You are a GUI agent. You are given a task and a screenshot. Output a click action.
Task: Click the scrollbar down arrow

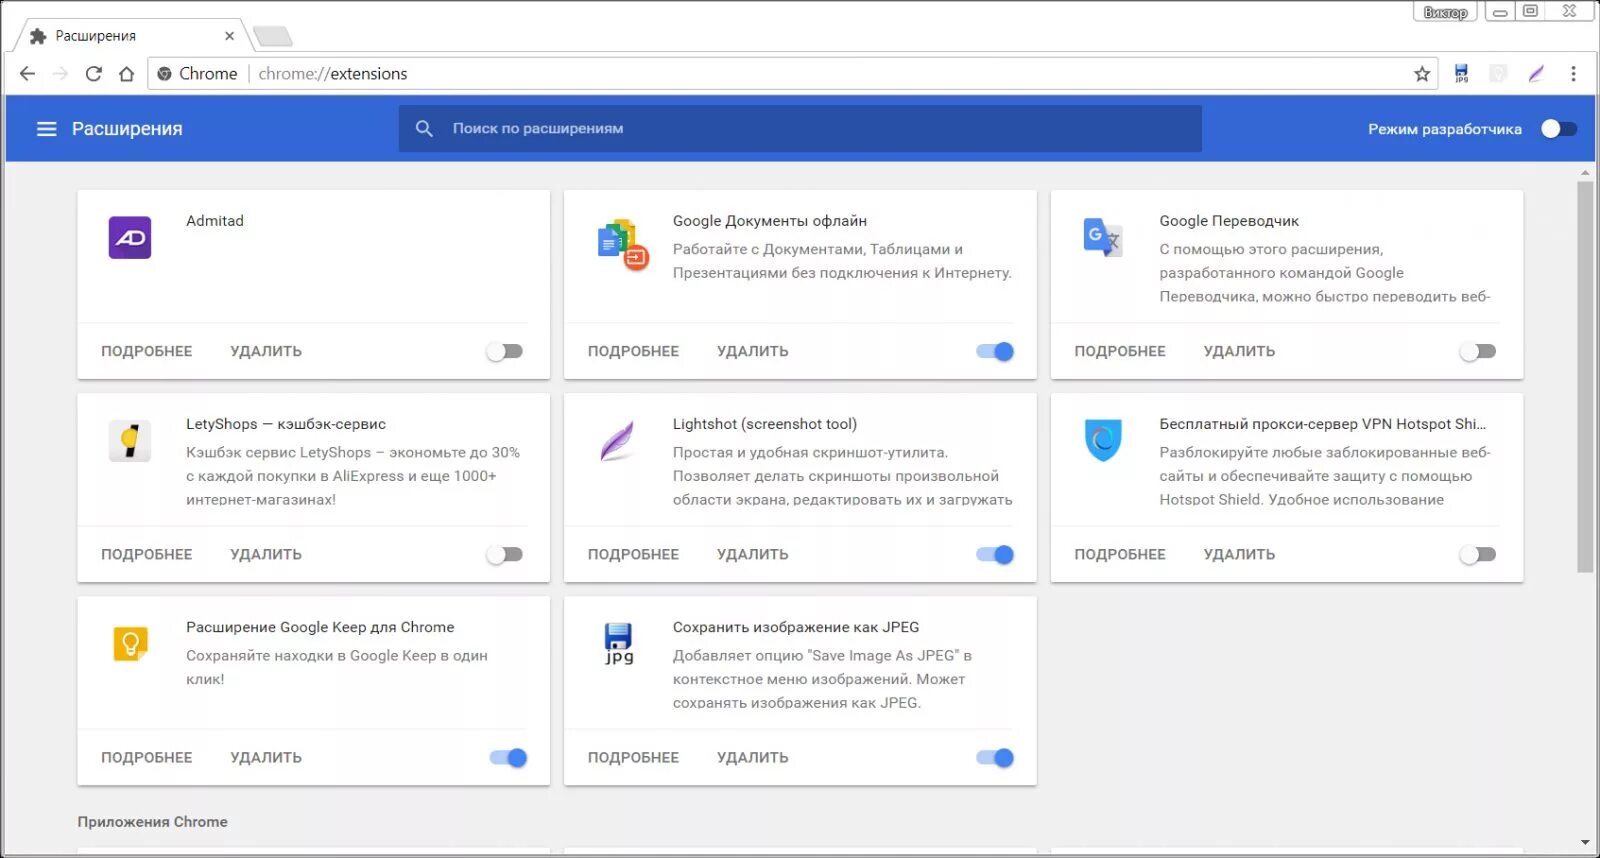click(x=1585, y=842)
